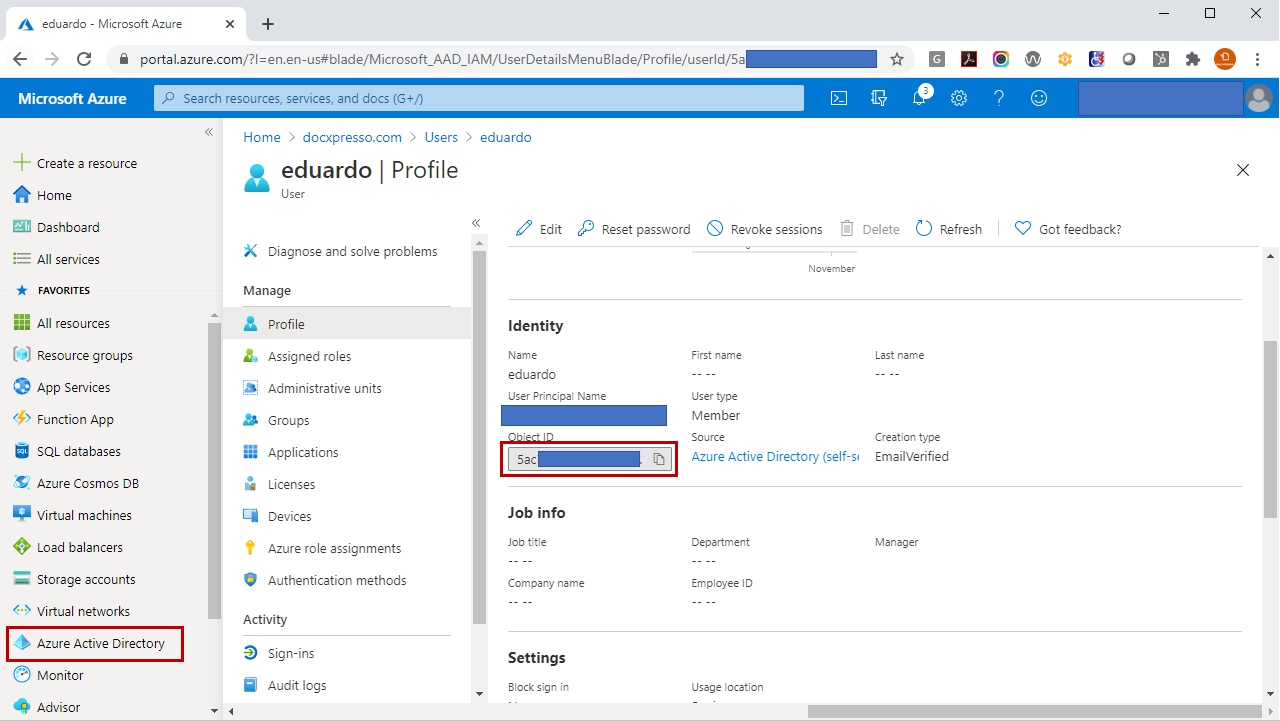Viewport: 1280px width, 721px height.
Task: Click the profile blade vertical scrollbar
Action: click(x=1270, y=430)
